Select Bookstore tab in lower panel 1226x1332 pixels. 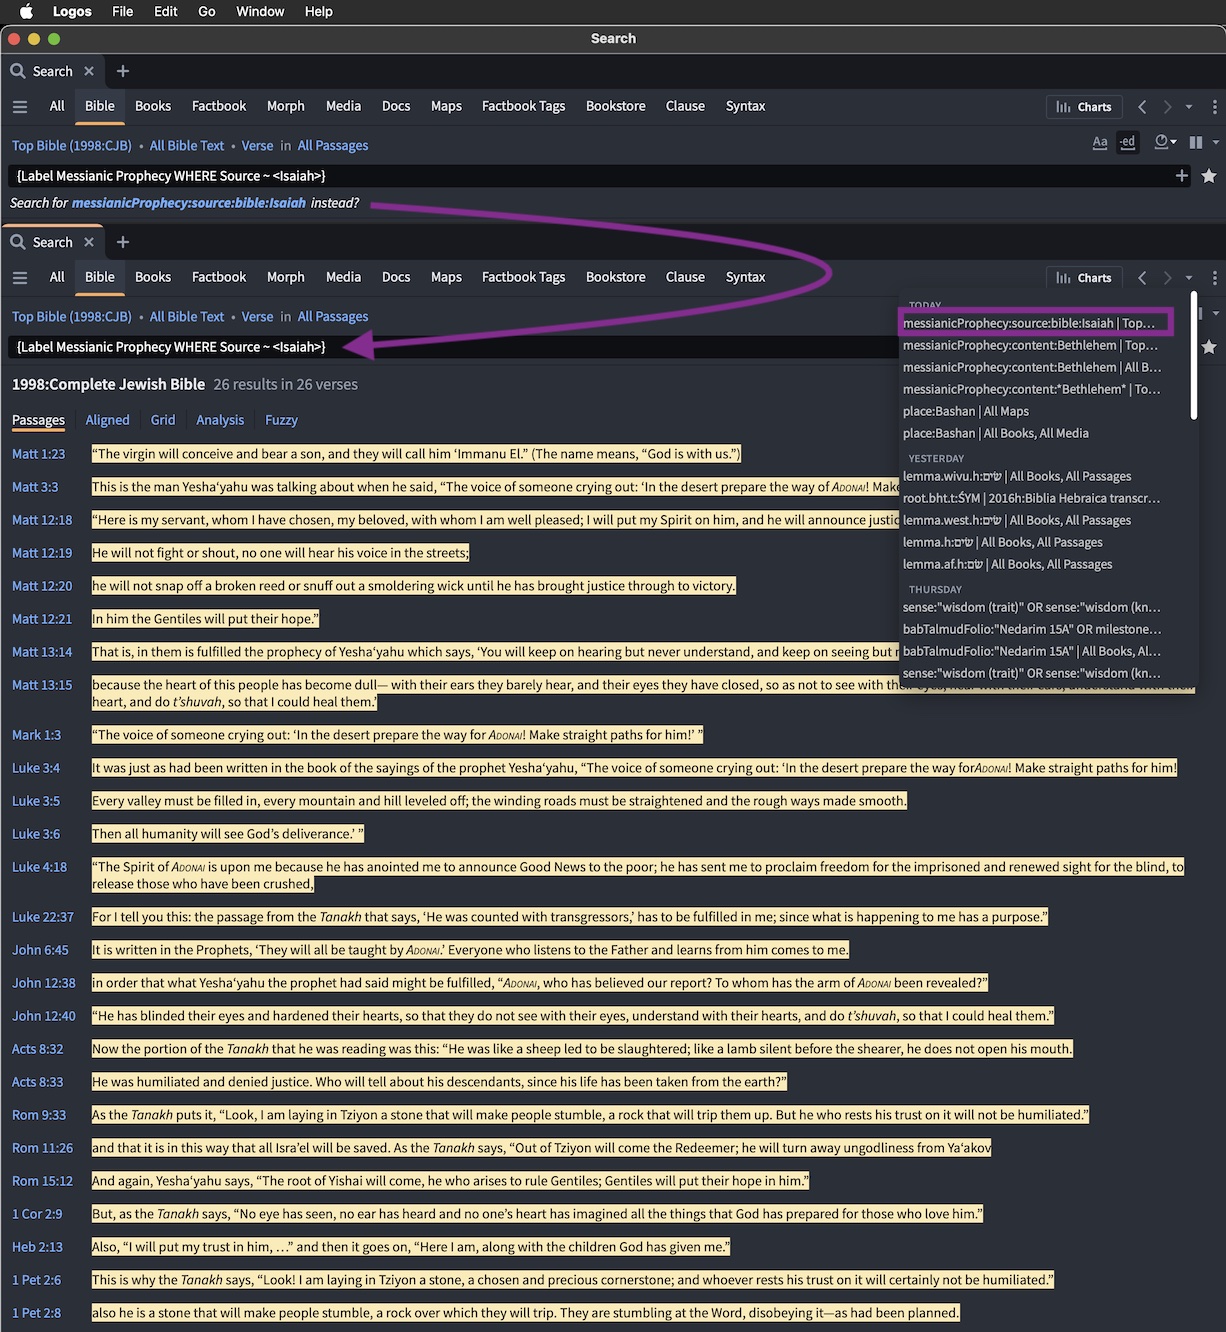tap(616, 277)
